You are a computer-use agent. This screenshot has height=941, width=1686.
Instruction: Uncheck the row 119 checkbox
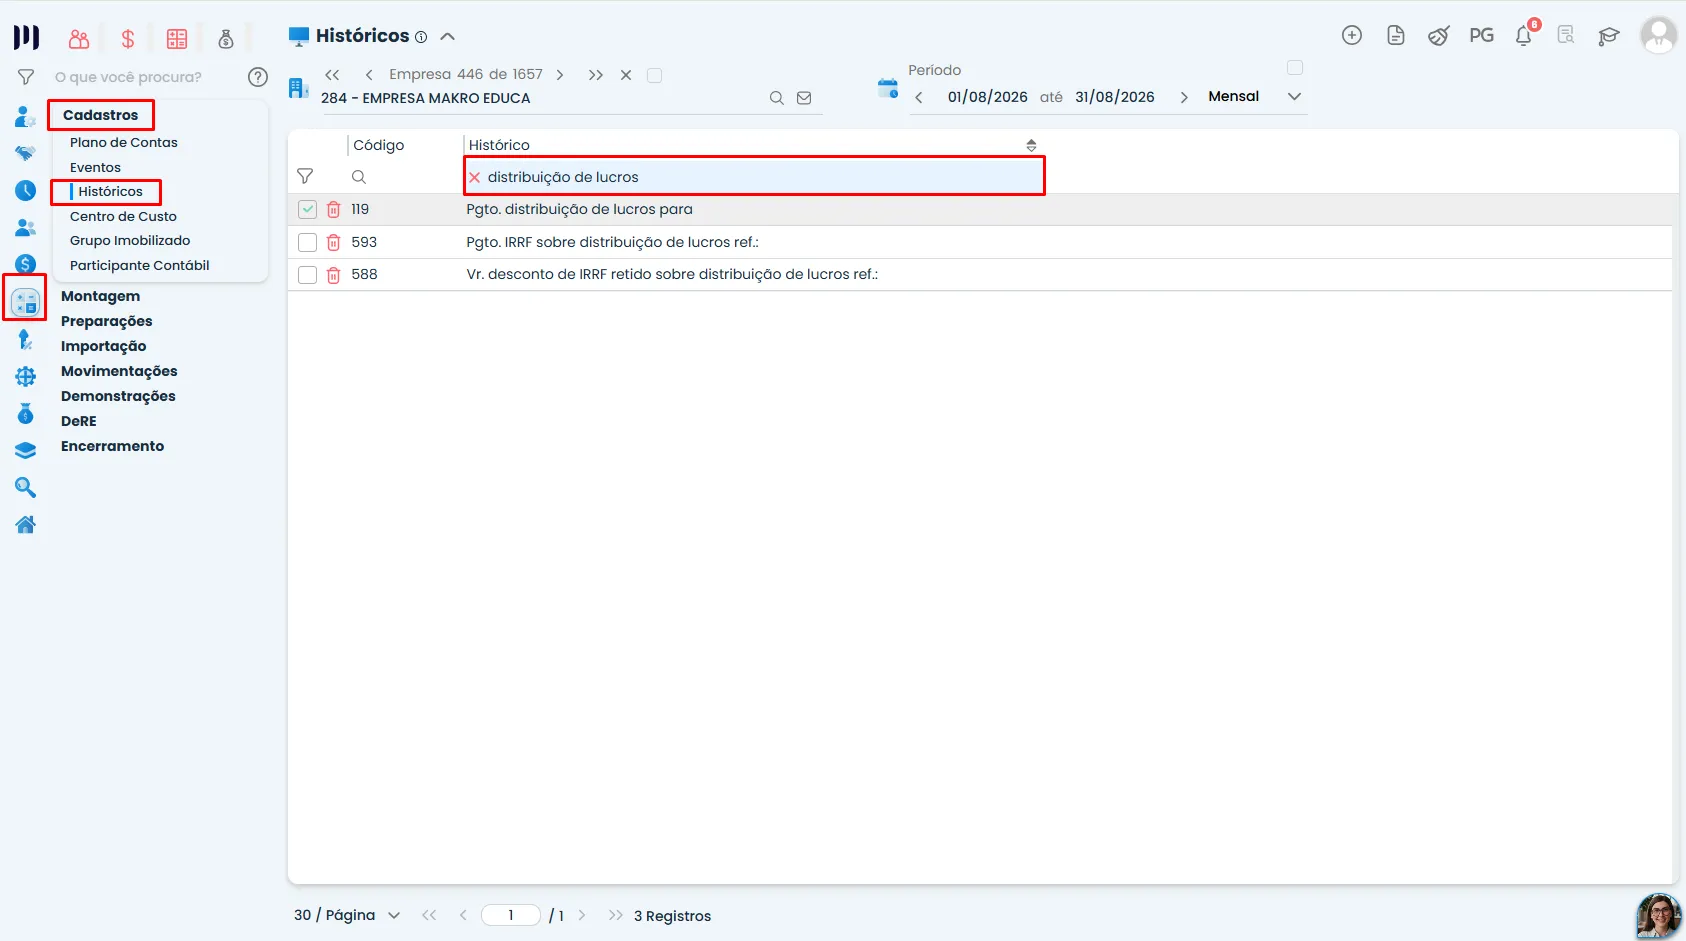pos(308,210)
